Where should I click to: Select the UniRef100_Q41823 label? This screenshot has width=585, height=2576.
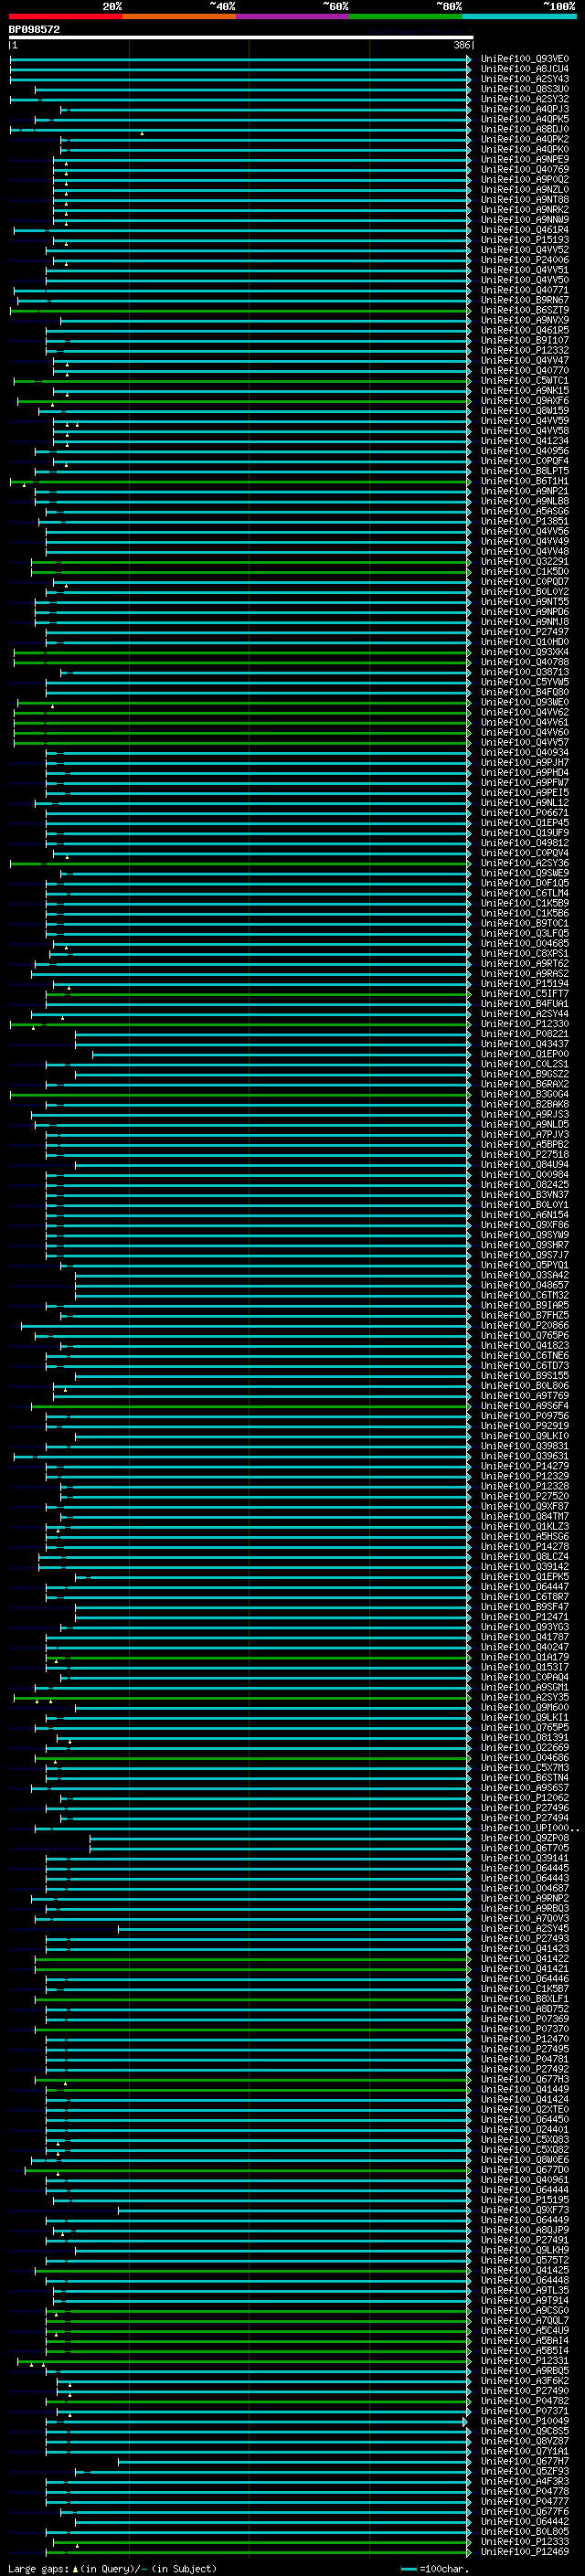coord(525,1346)
